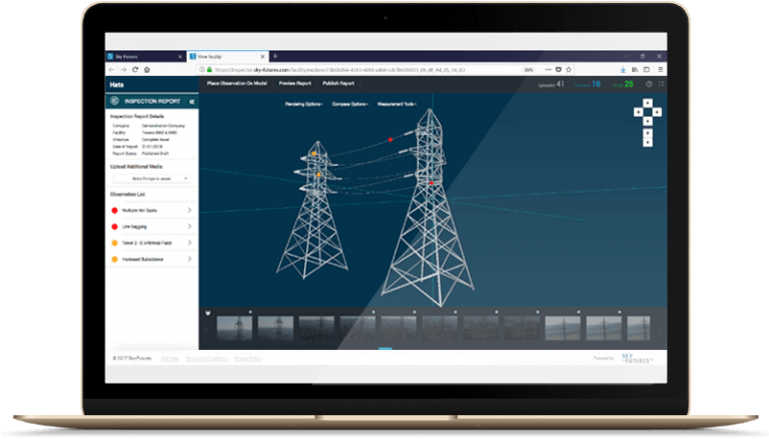
Task: Save page to Pocket
Action: pos(558,70)
